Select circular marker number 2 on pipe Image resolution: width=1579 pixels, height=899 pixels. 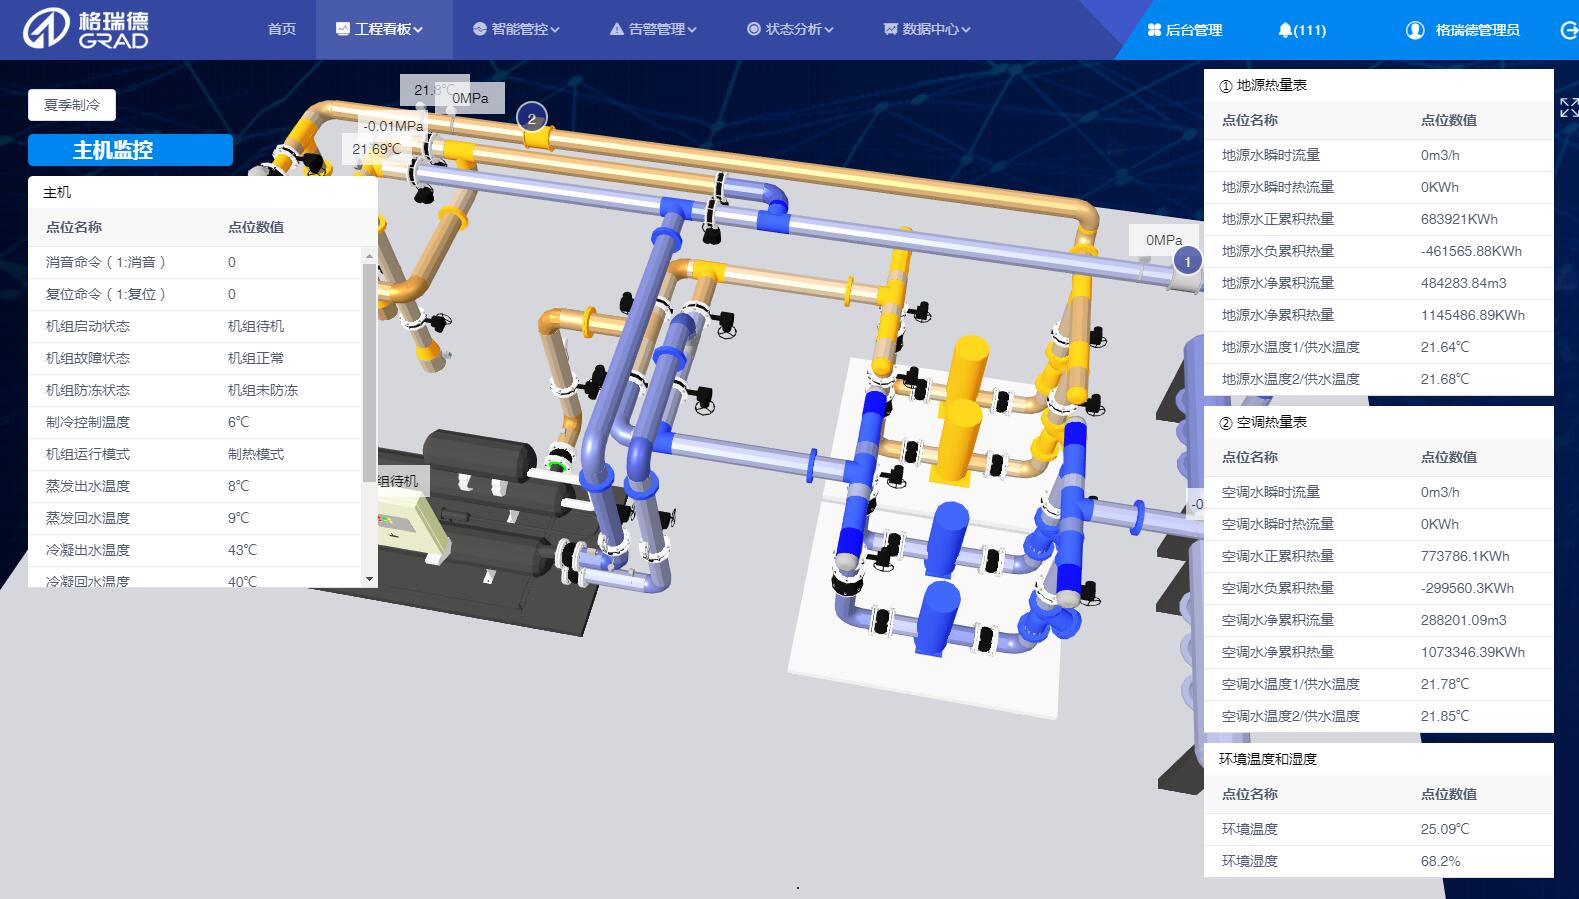point(532,119)
